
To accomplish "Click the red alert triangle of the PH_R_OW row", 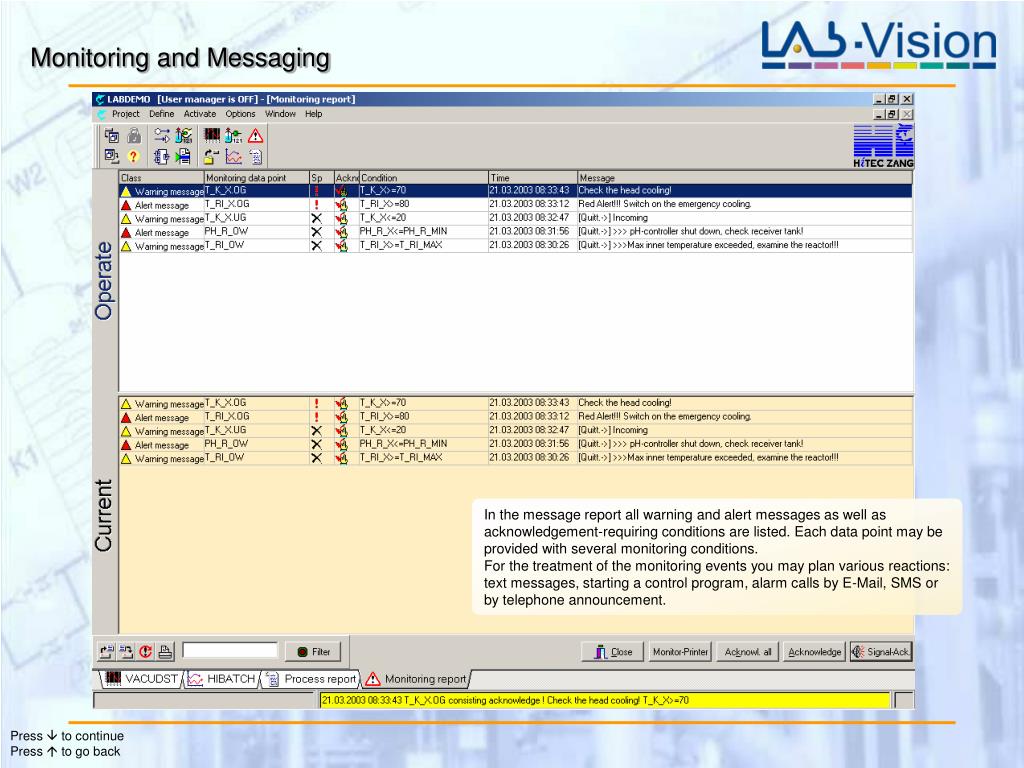I will (126, 232).
